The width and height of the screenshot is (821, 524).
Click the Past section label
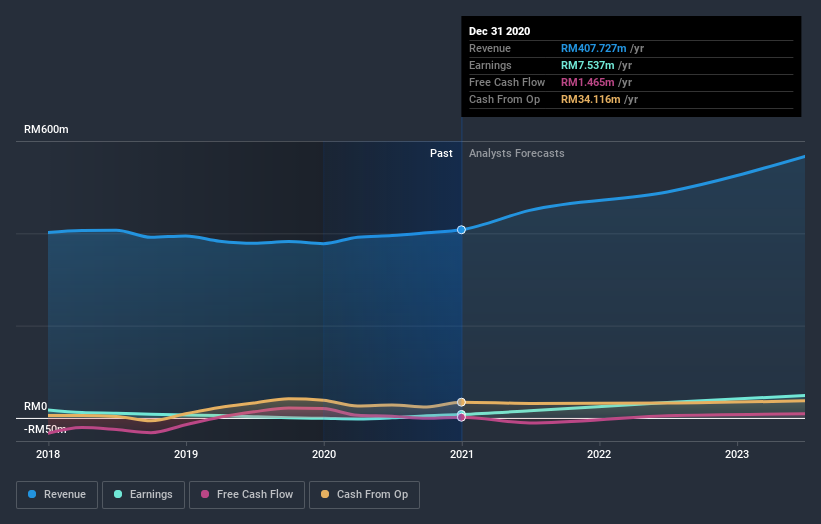coord(441,153)
